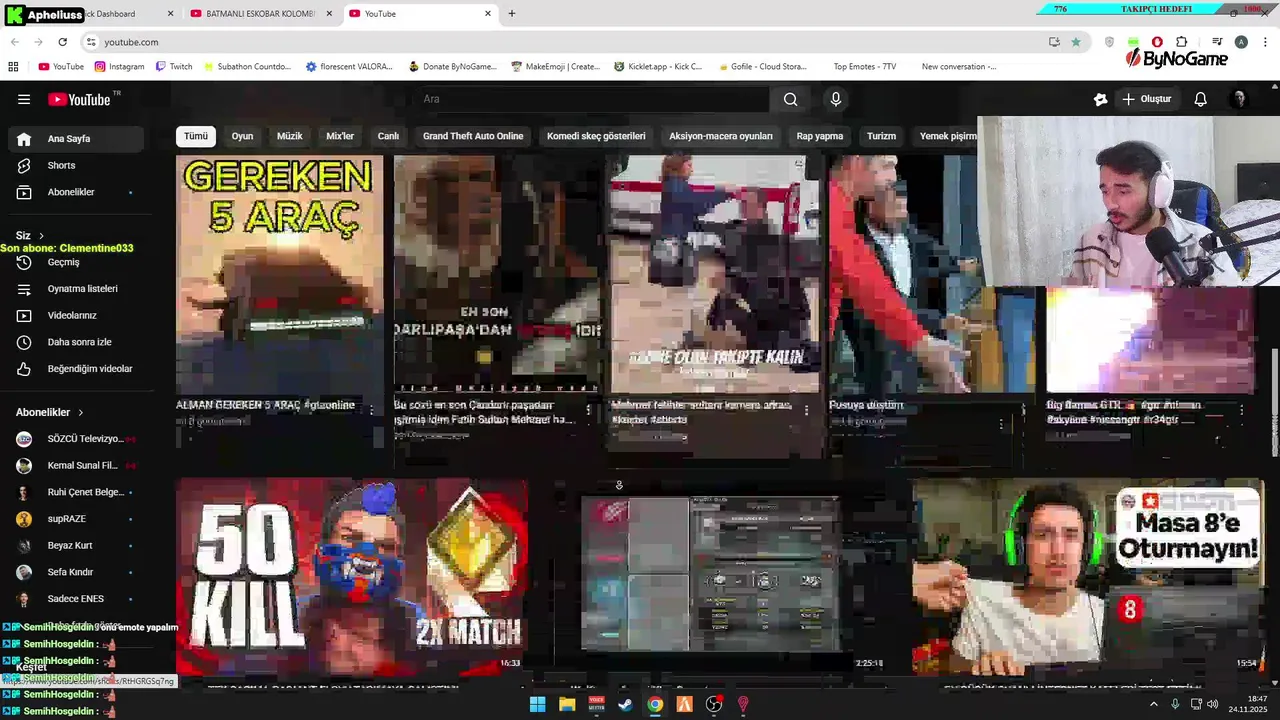Open Masa 8'e Oturmayın video thumbnail
Image resolution: width=1280 pixels, height=720 pixels.
click(x=1088, y=577)
